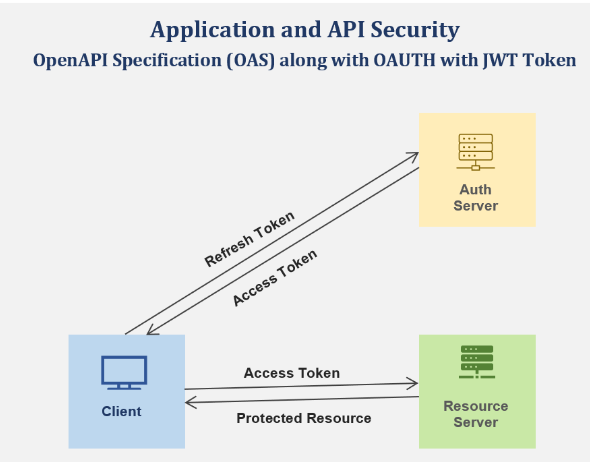Viewport: 590px width, 462px height.
Task: Select the Protected Resource label
Action: click(x=304, y=418)
